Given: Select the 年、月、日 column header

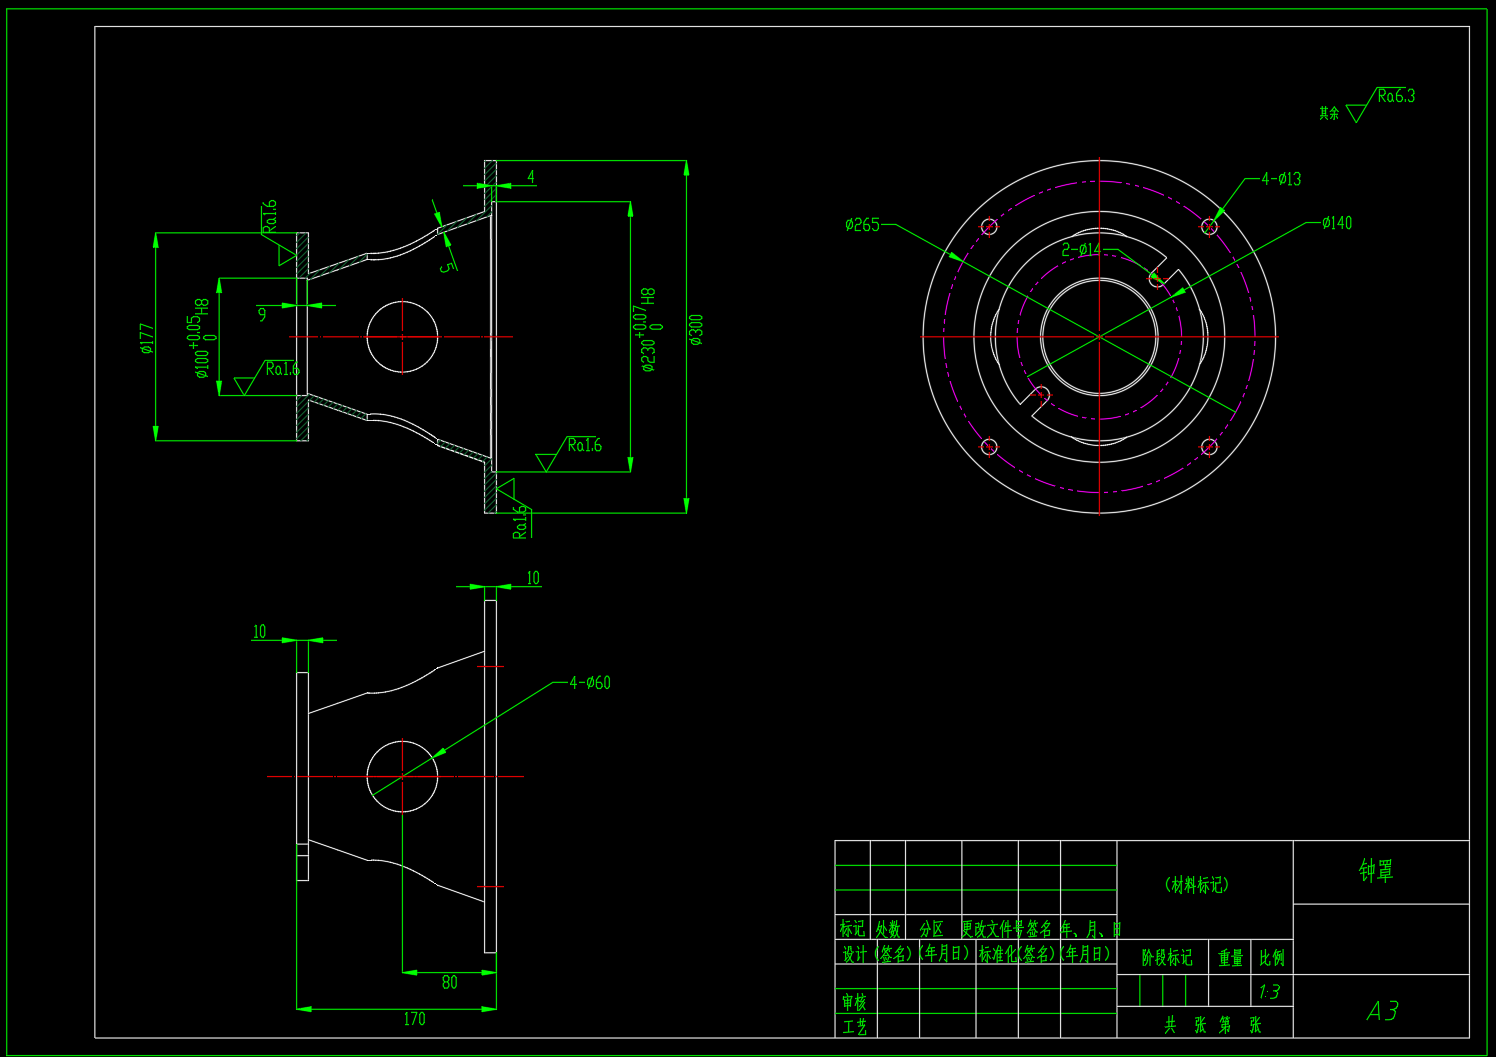Looking at the screenshot, I should point(1091,929).
